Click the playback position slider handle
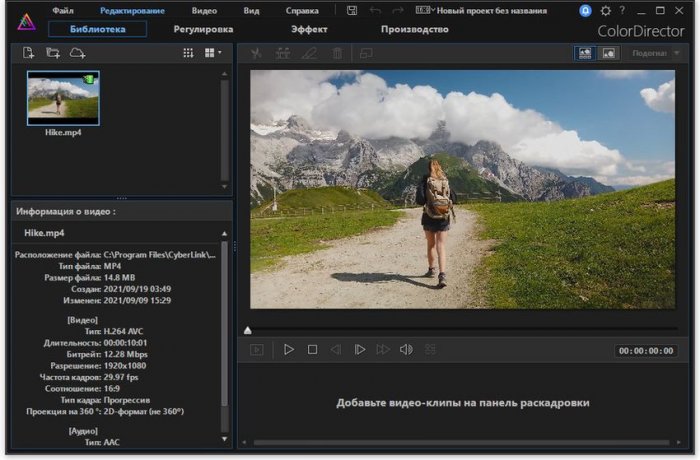The image size is (700, 460). click(x=248, y=330)
